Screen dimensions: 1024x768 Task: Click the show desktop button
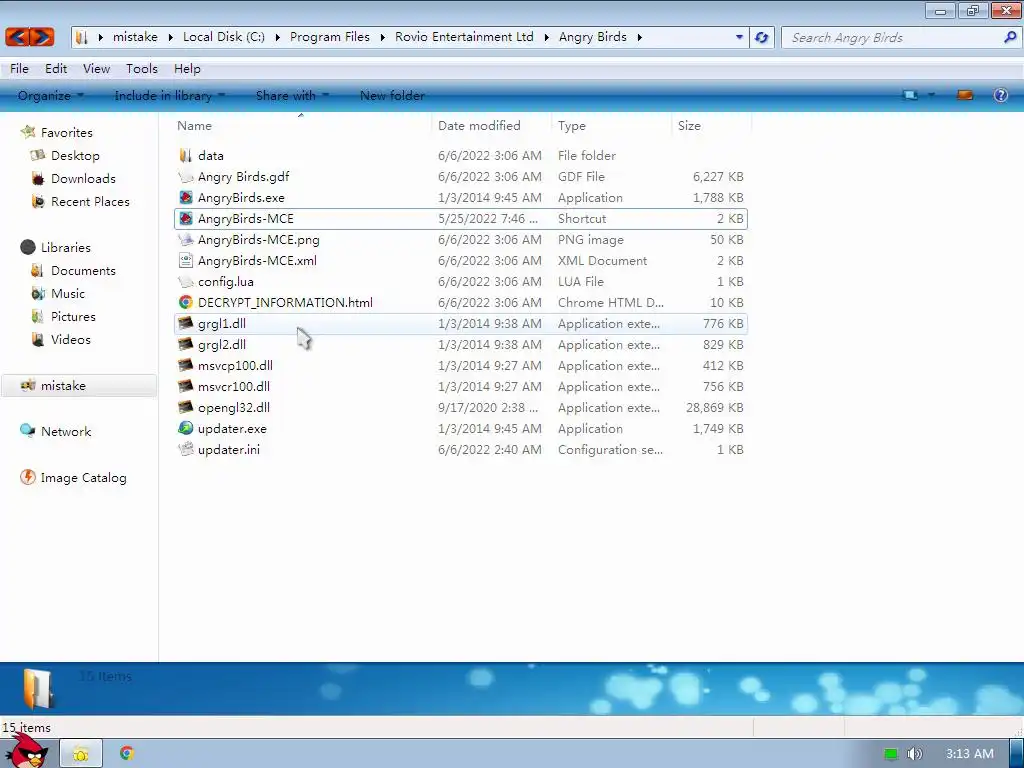[x=1016, y=754]
